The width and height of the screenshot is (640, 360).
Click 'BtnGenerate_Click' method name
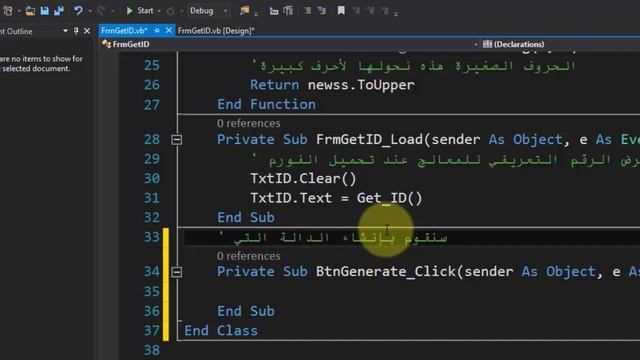point(386,272)
